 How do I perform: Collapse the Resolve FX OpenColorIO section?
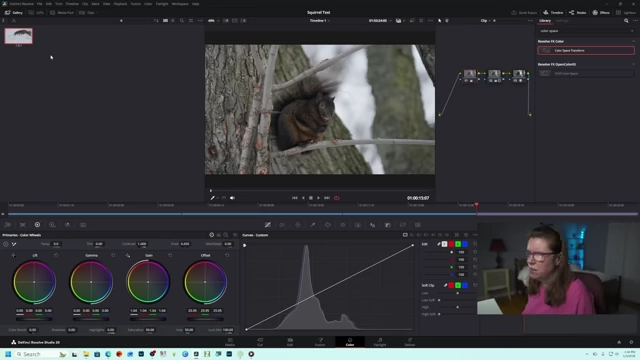tap(633, 64)
